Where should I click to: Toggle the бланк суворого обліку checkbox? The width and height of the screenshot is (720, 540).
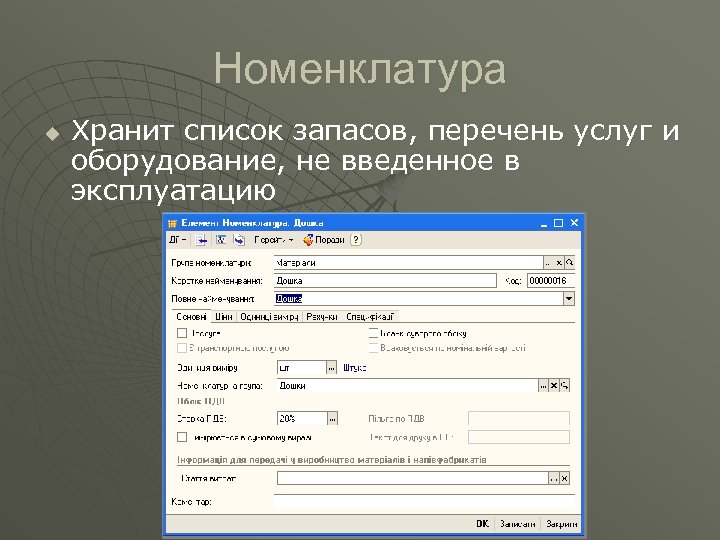[x=373, y=333]
